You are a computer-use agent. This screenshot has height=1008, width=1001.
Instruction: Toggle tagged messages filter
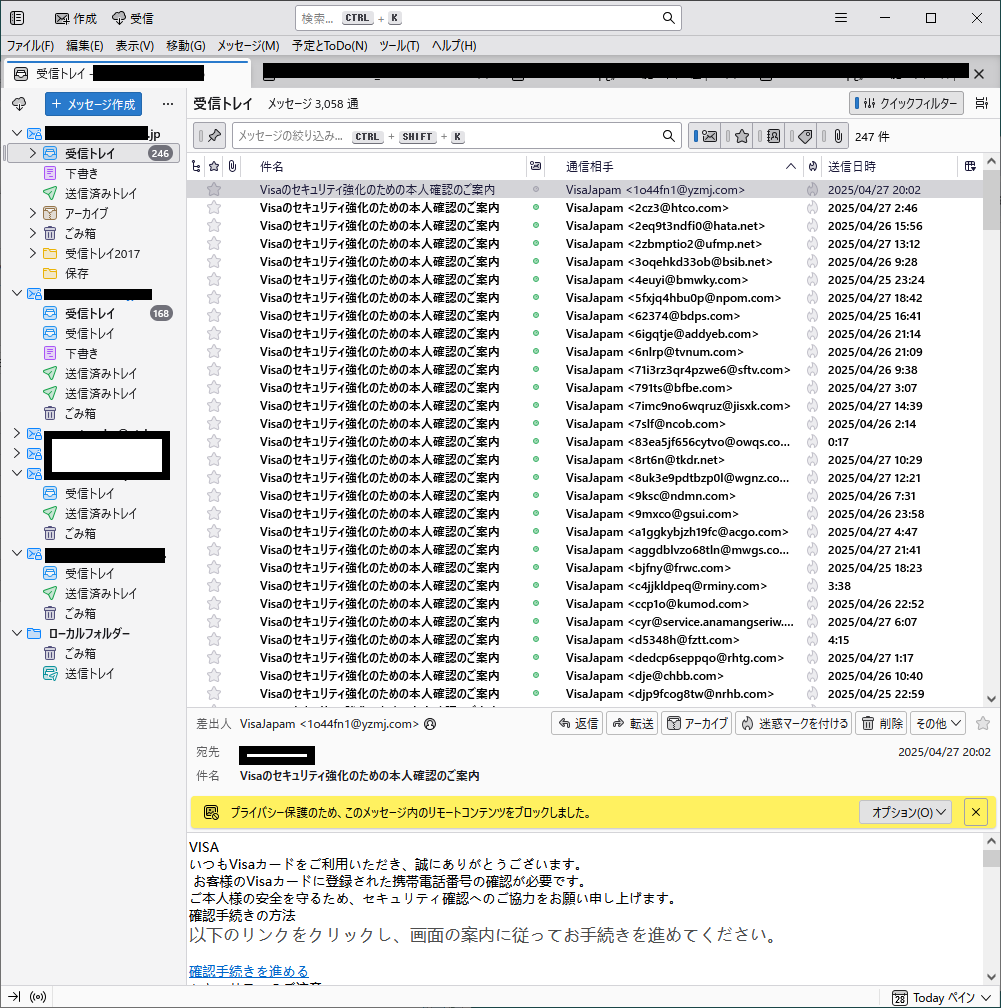[x=800, y=136]
